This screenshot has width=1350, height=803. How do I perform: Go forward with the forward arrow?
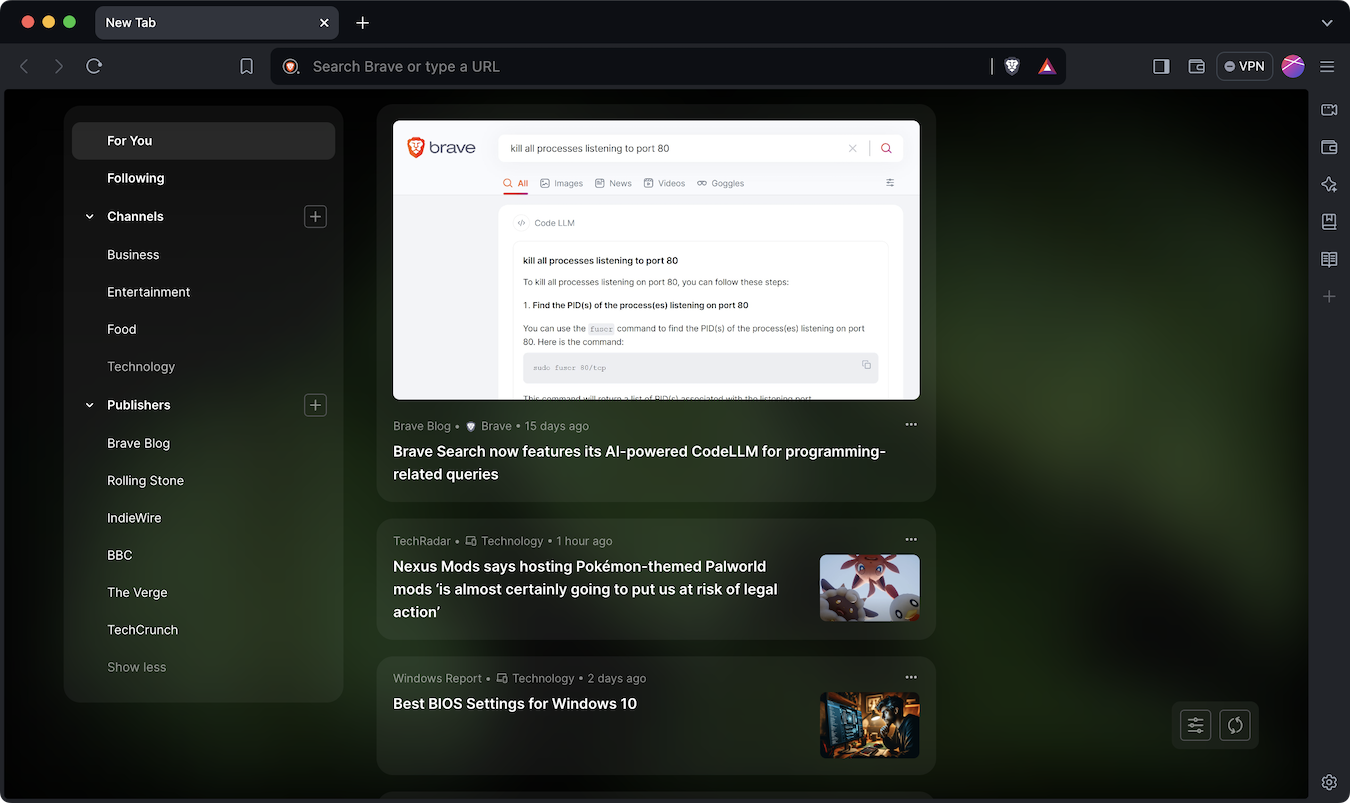click(59, 66)
